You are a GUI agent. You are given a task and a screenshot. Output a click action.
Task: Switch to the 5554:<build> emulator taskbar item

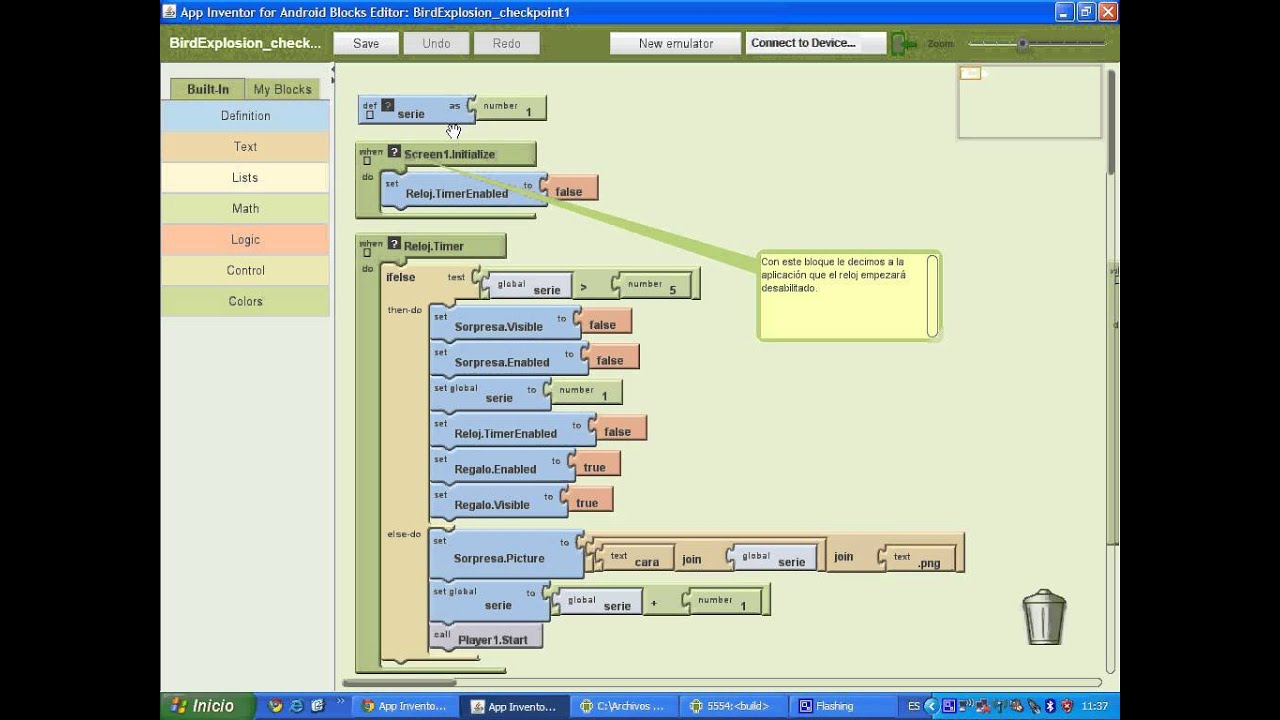coord(733,706)
